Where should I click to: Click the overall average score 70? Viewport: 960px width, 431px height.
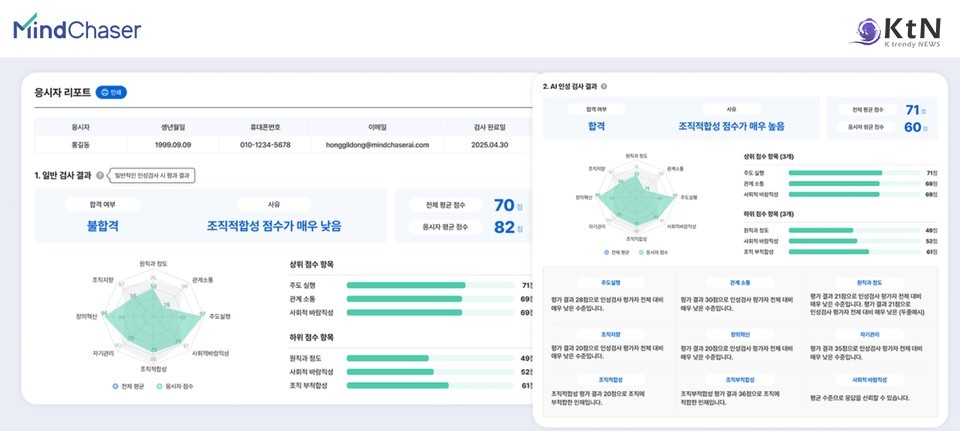click(x=504, y=205)
